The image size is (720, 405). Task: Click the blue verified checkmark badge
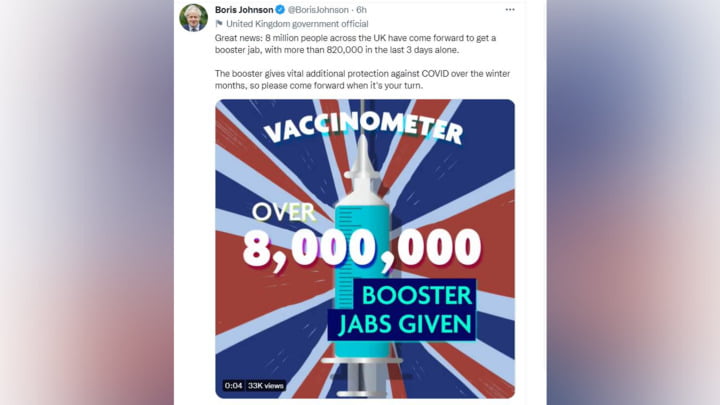point(280,9)
